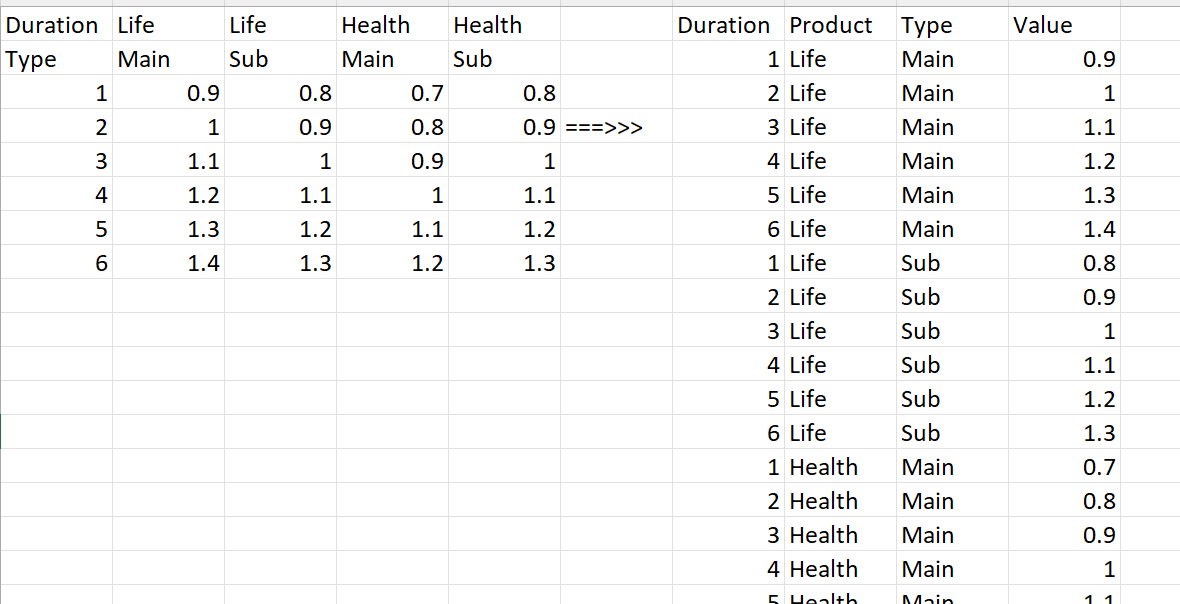Click the Type label under the left Duration header
The image size is (1180, 604).
pyautogui.click(x=32, y=60)
